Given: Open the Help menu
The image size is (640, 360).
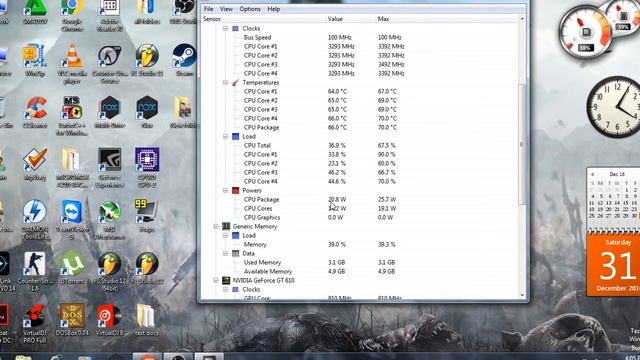Looking at the screenshot, I should click(273, 9).
